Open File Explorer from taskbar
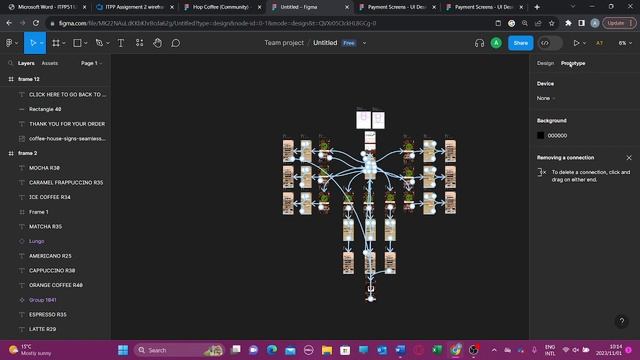The image size is (640, 360). [x=327, y=350]
